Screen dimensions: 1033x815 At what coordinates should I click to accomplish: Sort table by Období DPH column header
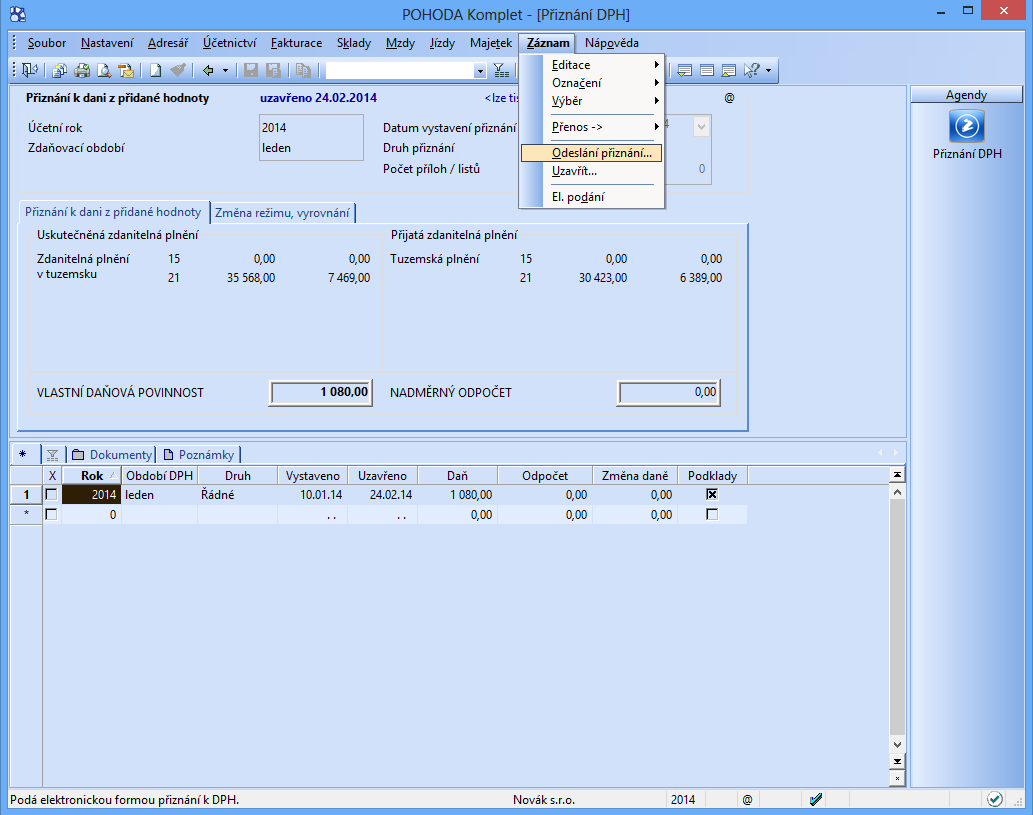click(x=159, y=476)
